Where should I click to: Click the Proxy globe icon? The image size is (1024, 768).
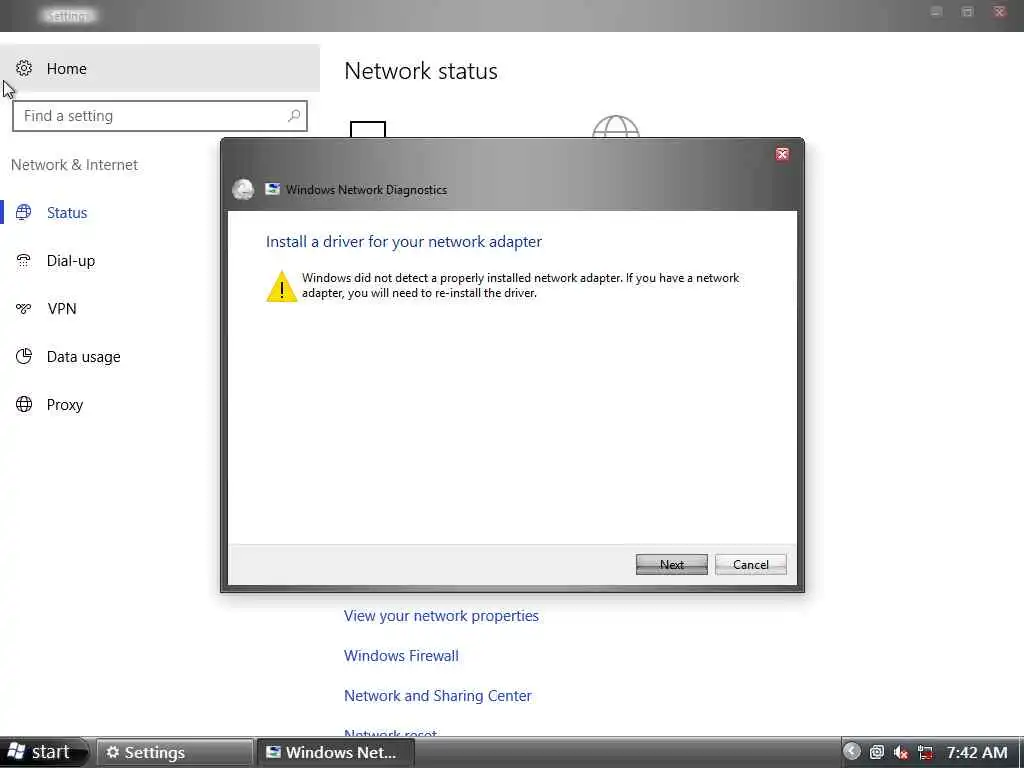[x=24, y=404]
